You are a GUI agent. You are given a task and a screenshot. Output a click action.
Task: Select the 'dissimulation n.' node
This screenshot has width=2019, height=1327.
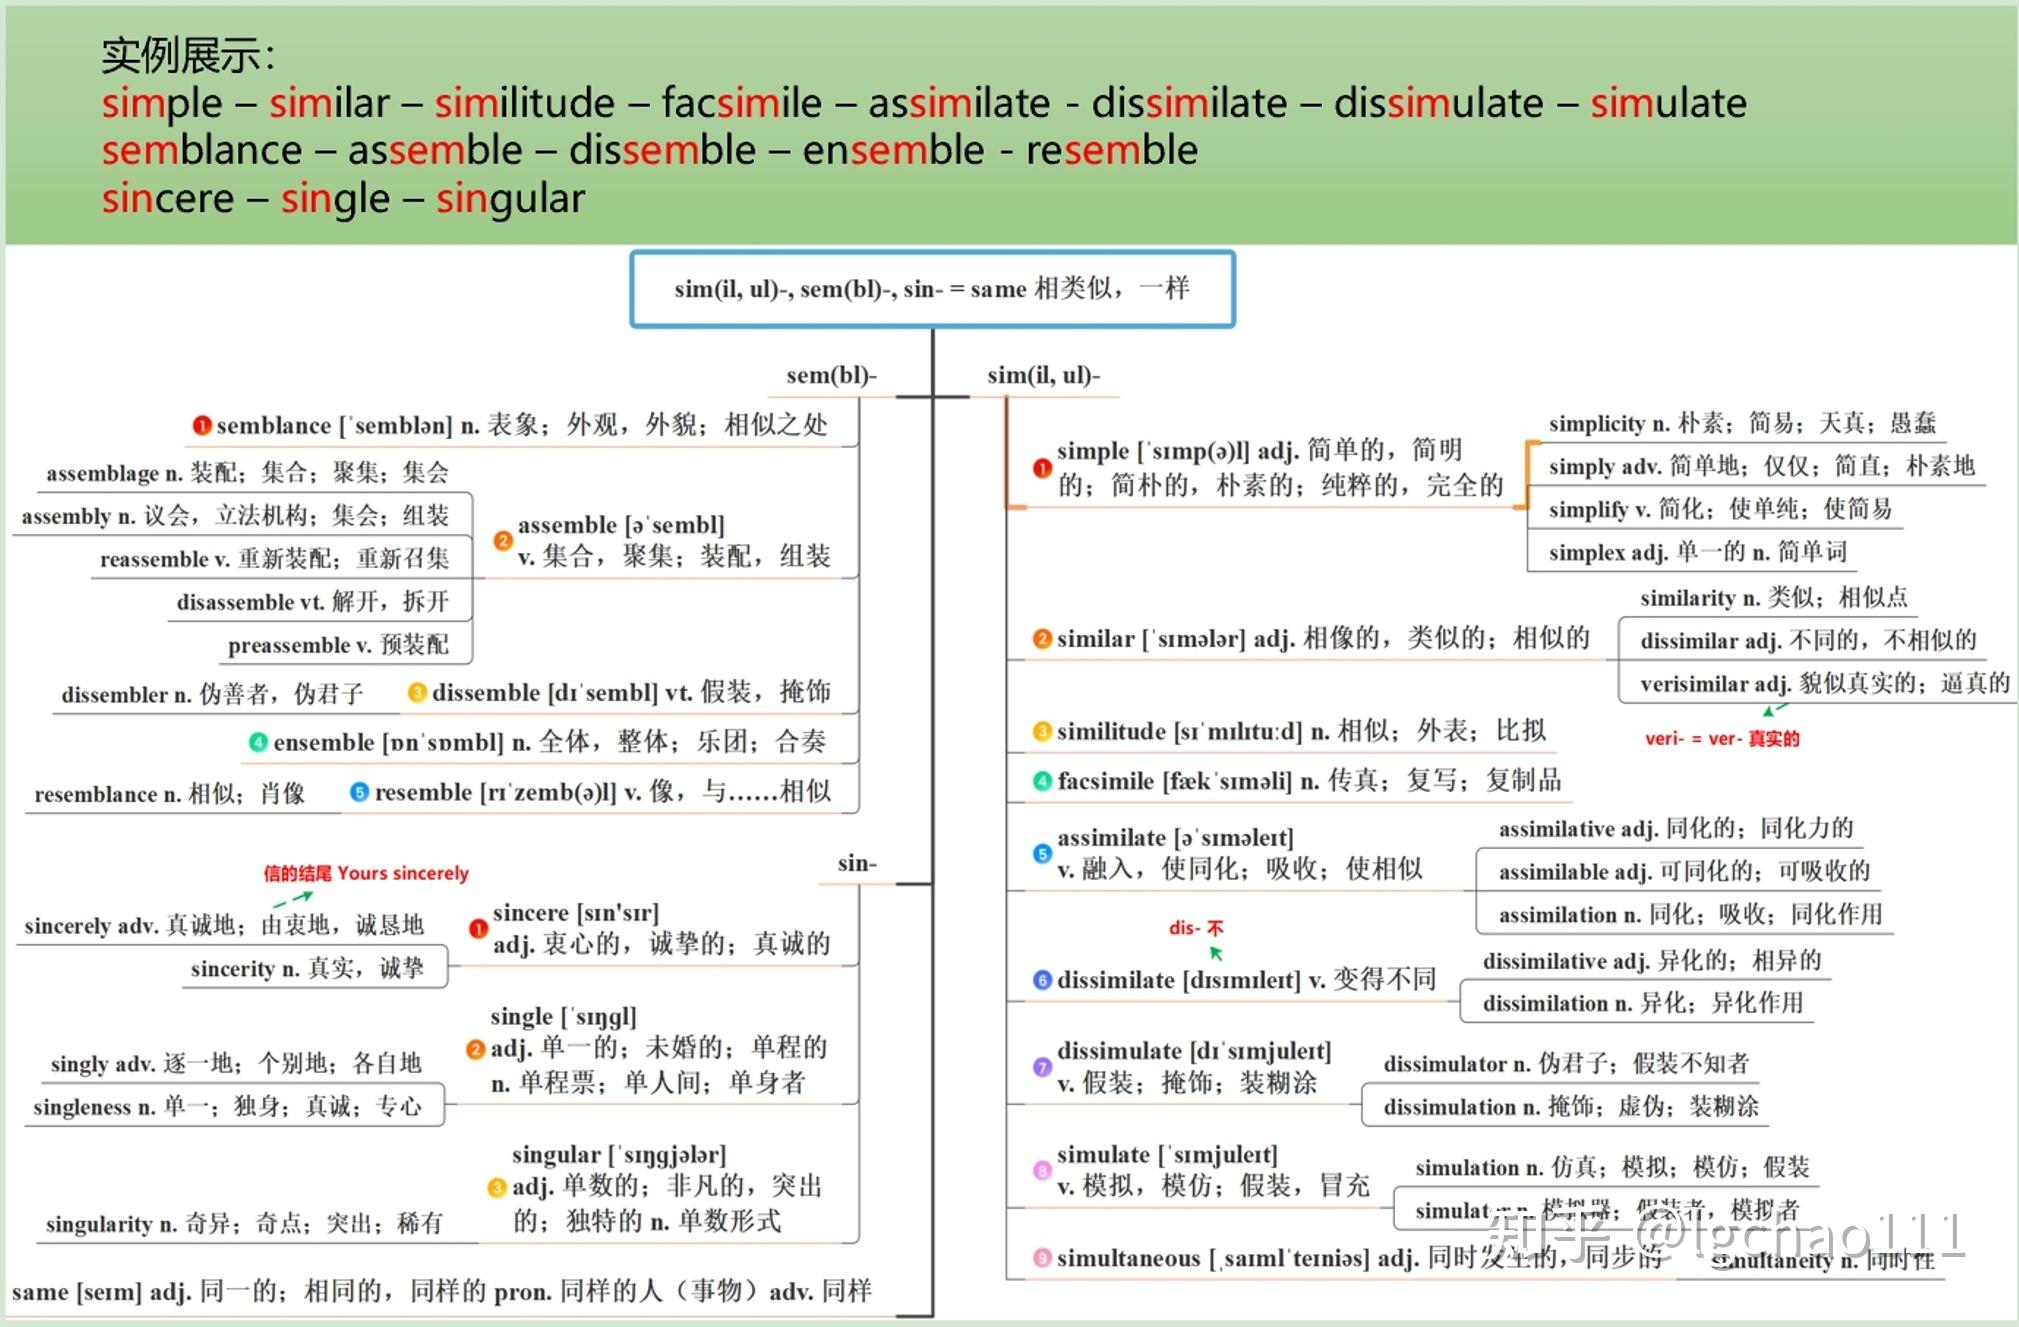[x=1571, y=1106]
